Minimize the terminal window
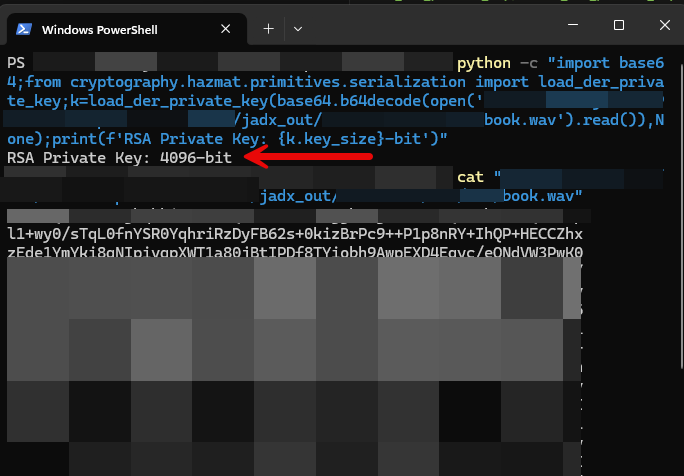 coord(573,25)
